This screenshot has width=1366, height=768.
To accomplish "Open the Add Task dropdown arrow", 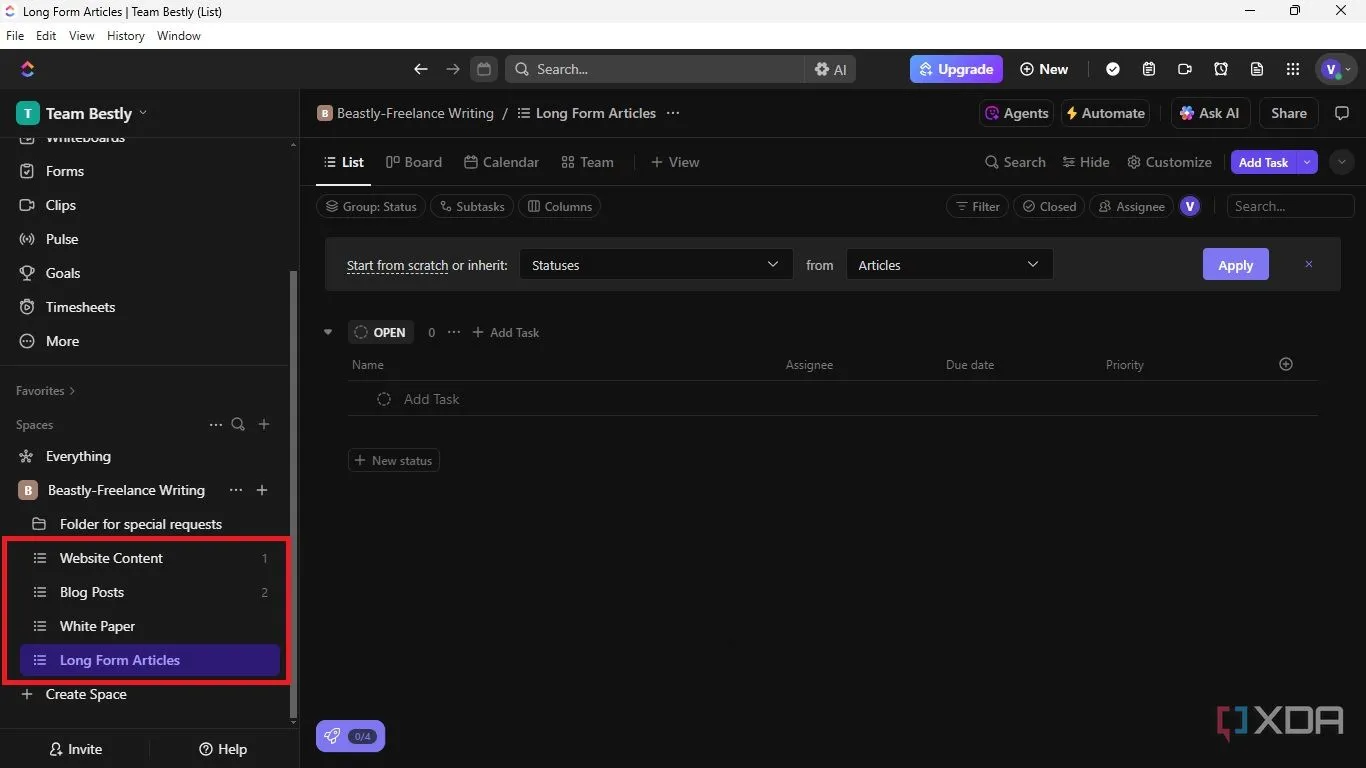I will click(1307, 162).
